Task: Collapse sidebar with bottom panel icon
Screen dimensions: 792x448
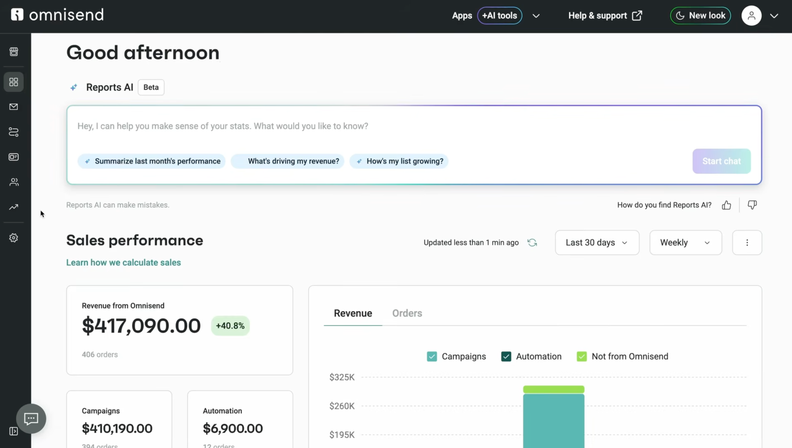Action: pos(14,431)
